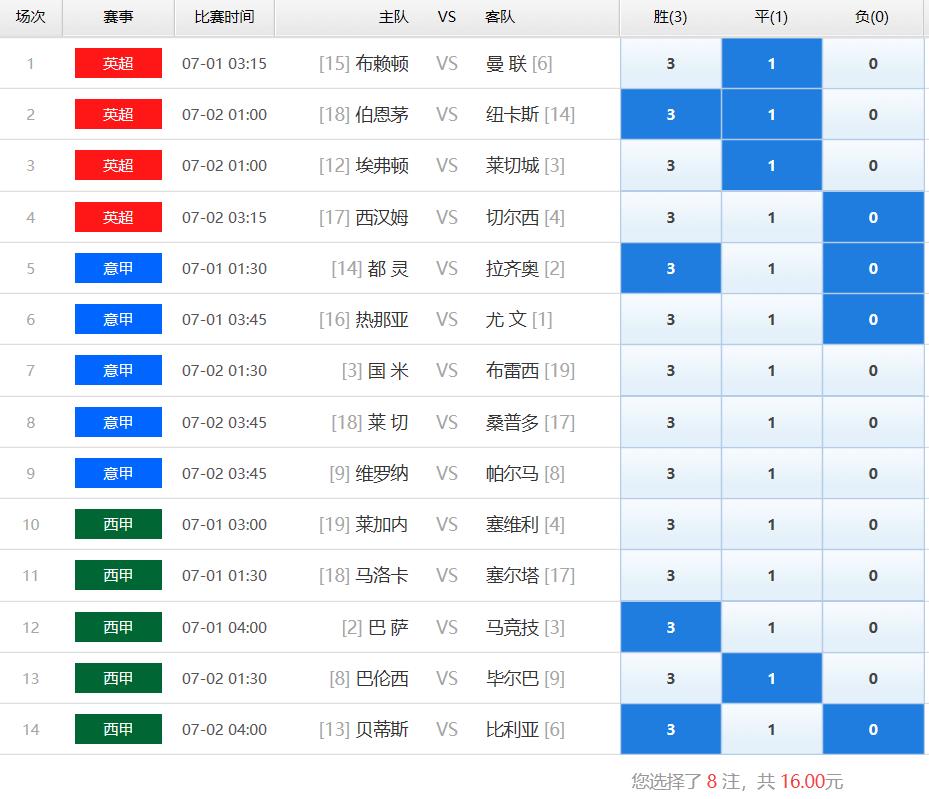The width and height of the screenshot is (929, 799).
Task: Click match time 07-02 04:00
Action: 224,729
